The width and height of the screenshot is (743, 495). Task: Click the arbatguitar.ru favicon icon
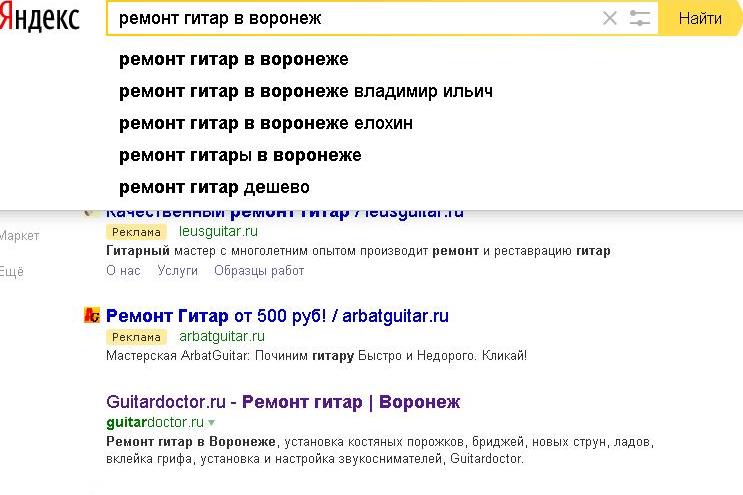[92, 315]
